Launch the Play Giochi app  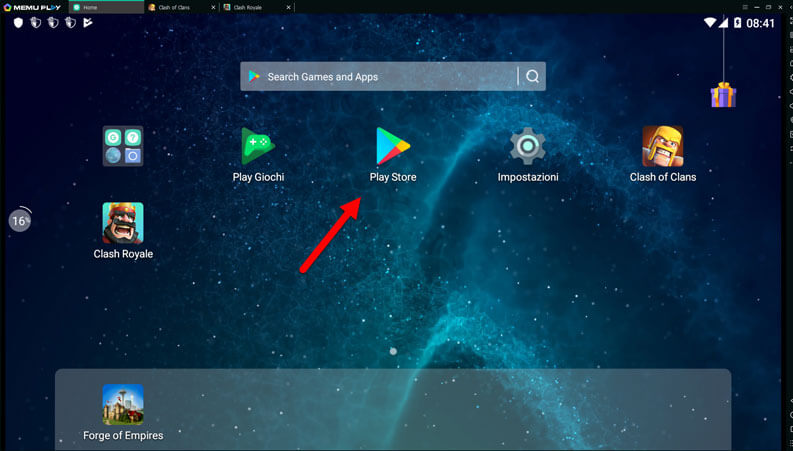tap(258, 146)
